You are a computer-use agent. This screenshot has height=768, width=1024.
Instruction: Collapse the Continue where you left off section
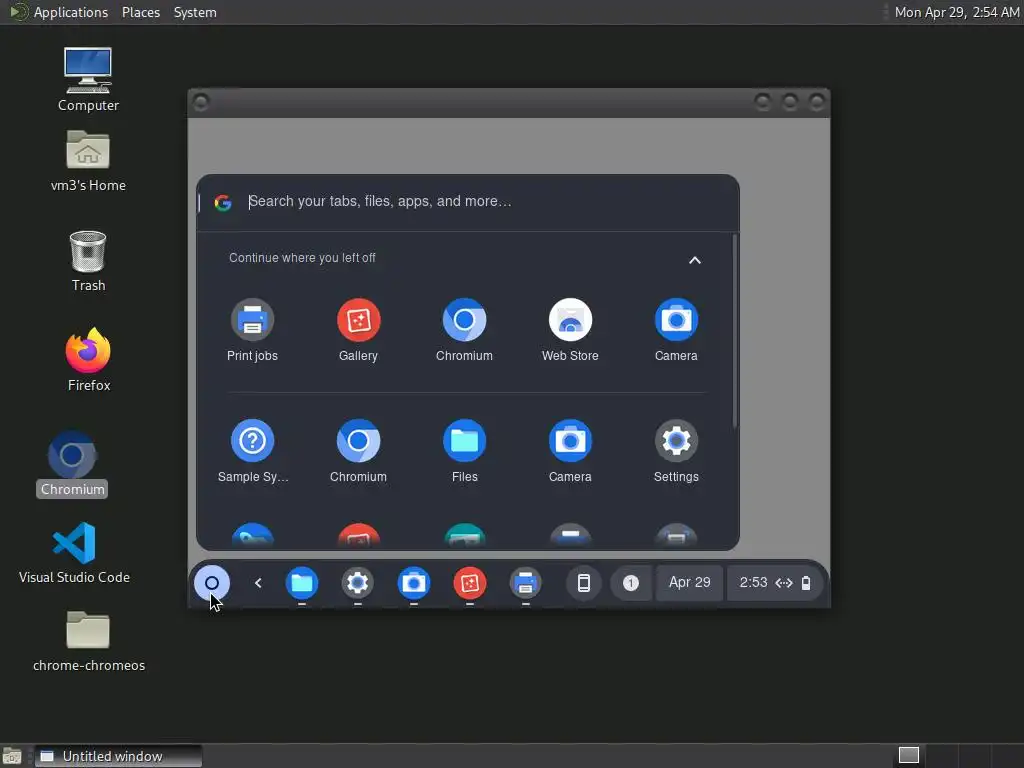[695, 260]
